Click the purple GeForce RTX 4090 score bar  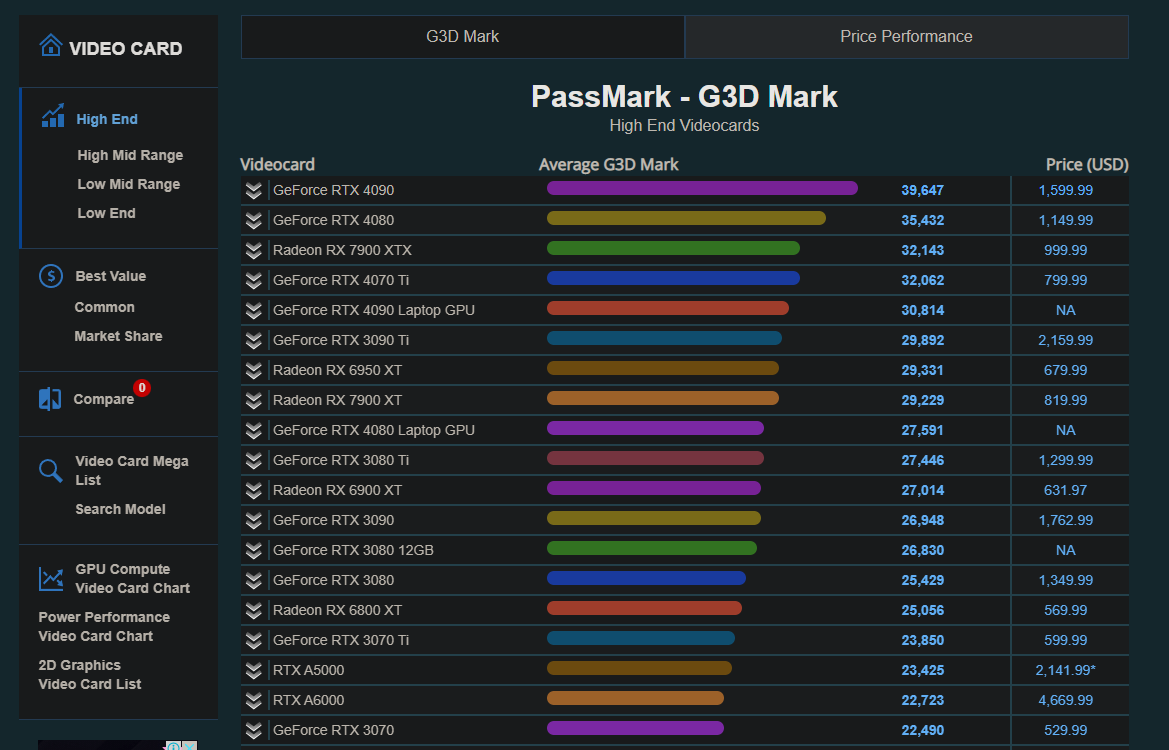tap(702, 188)
